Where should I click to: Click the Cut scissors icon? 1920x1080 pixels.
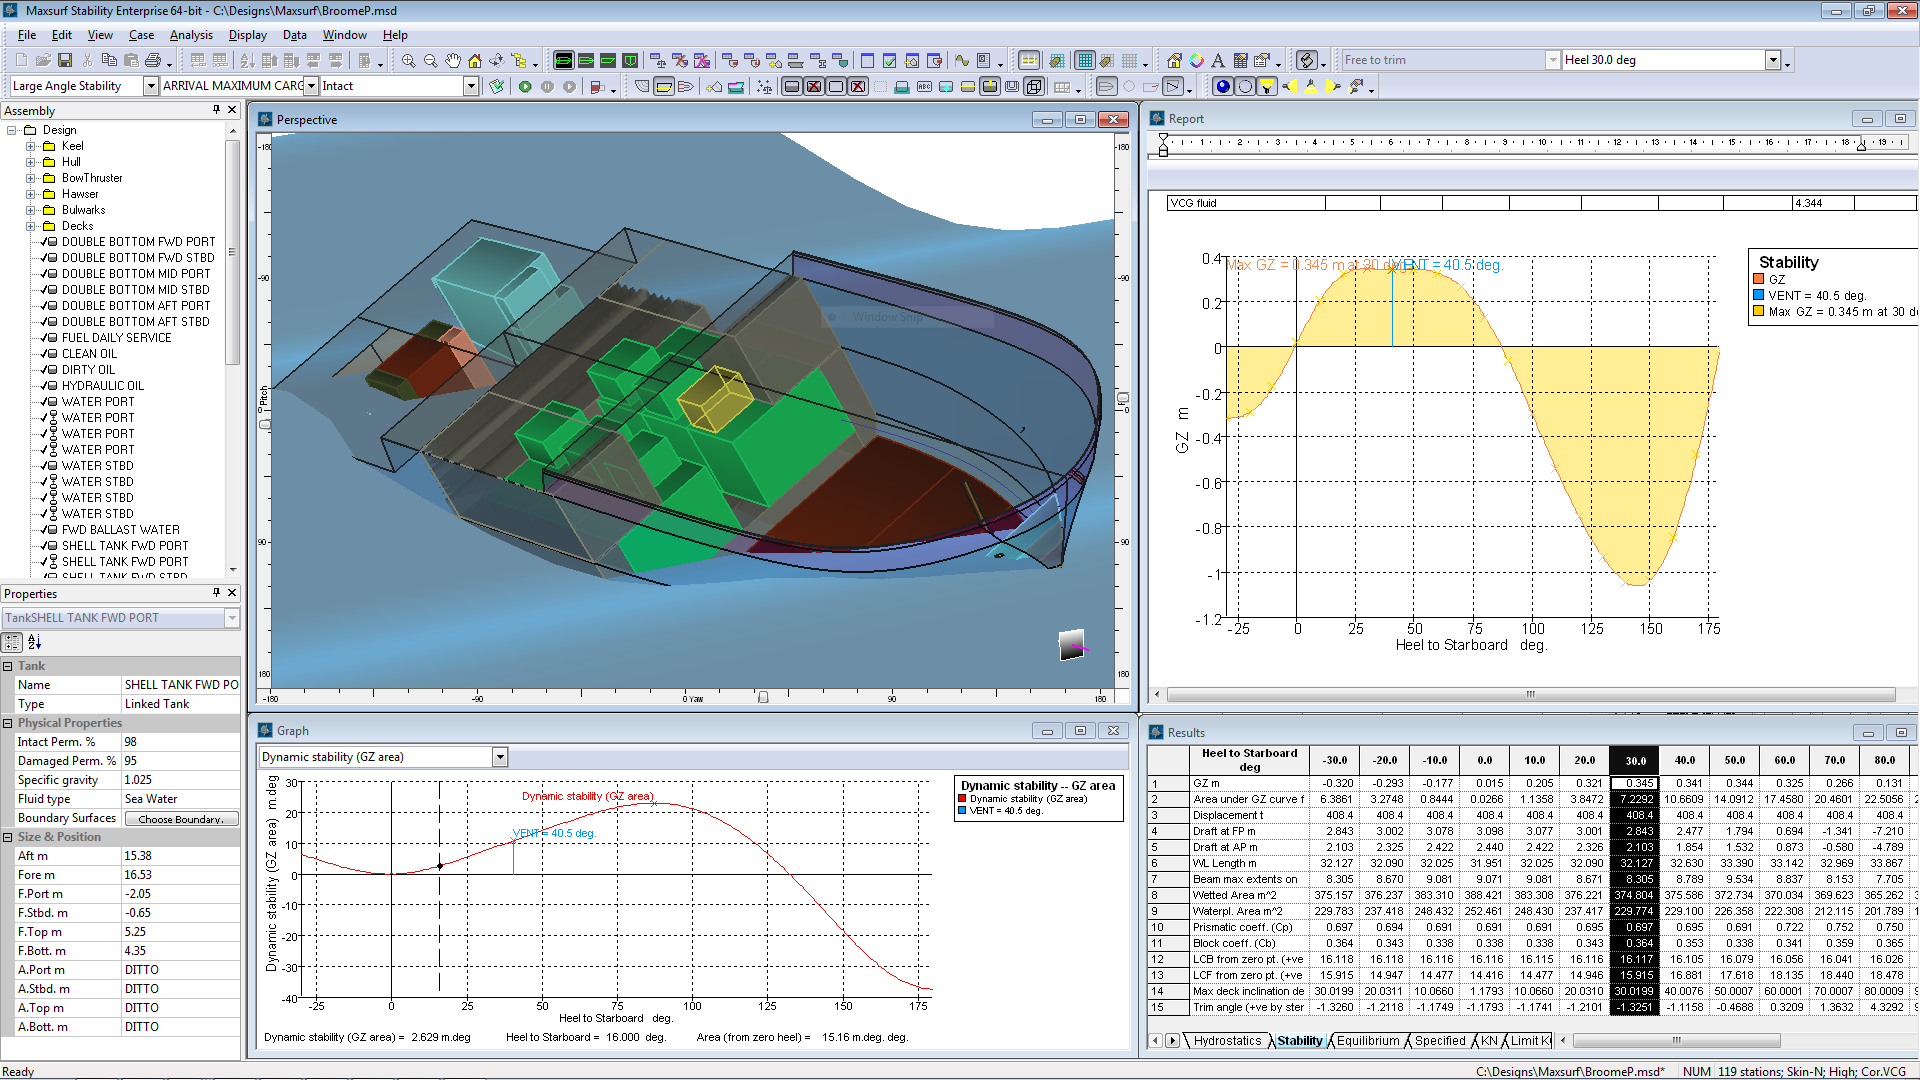coord(88,61)
